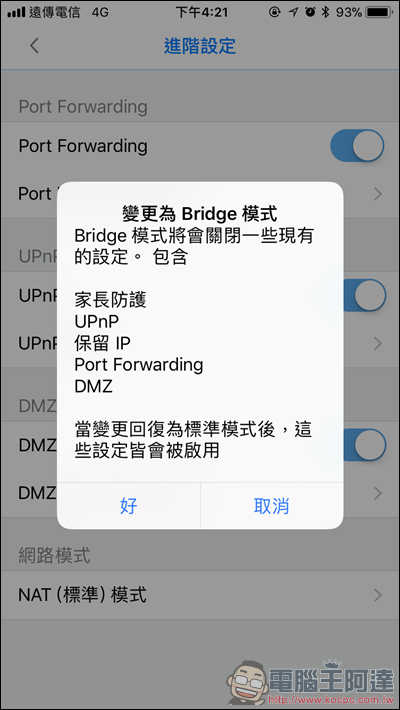Select the NAT (標準) 模式 row
Viewport: 400px width, 710px height.
tap(200, 595)
